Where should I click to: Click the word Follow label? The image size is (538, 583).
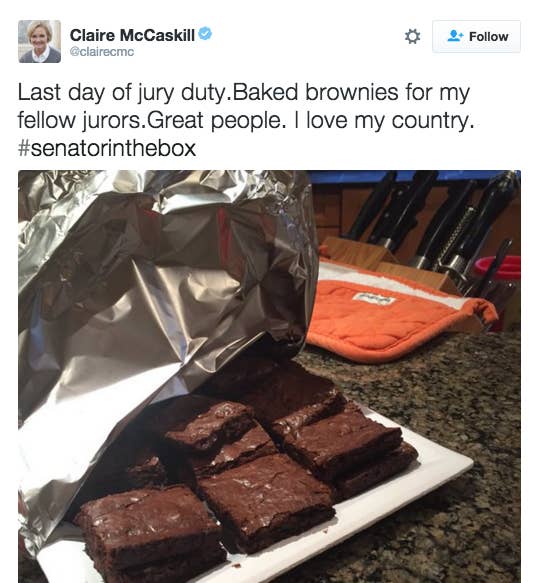click(489, 37)
